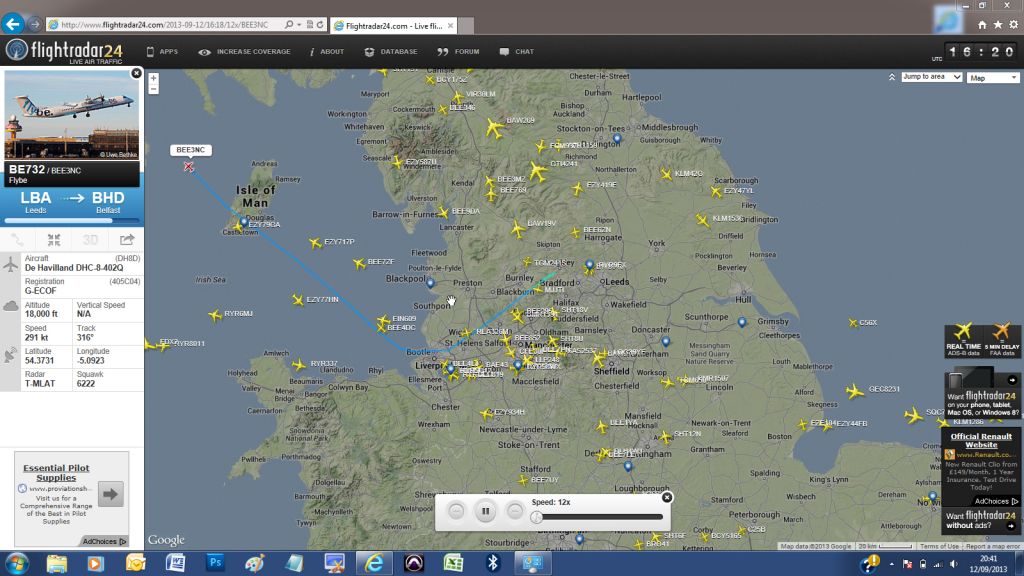Click the round button left of pause
Screen dimensions: 1024x576
[456, 511]
